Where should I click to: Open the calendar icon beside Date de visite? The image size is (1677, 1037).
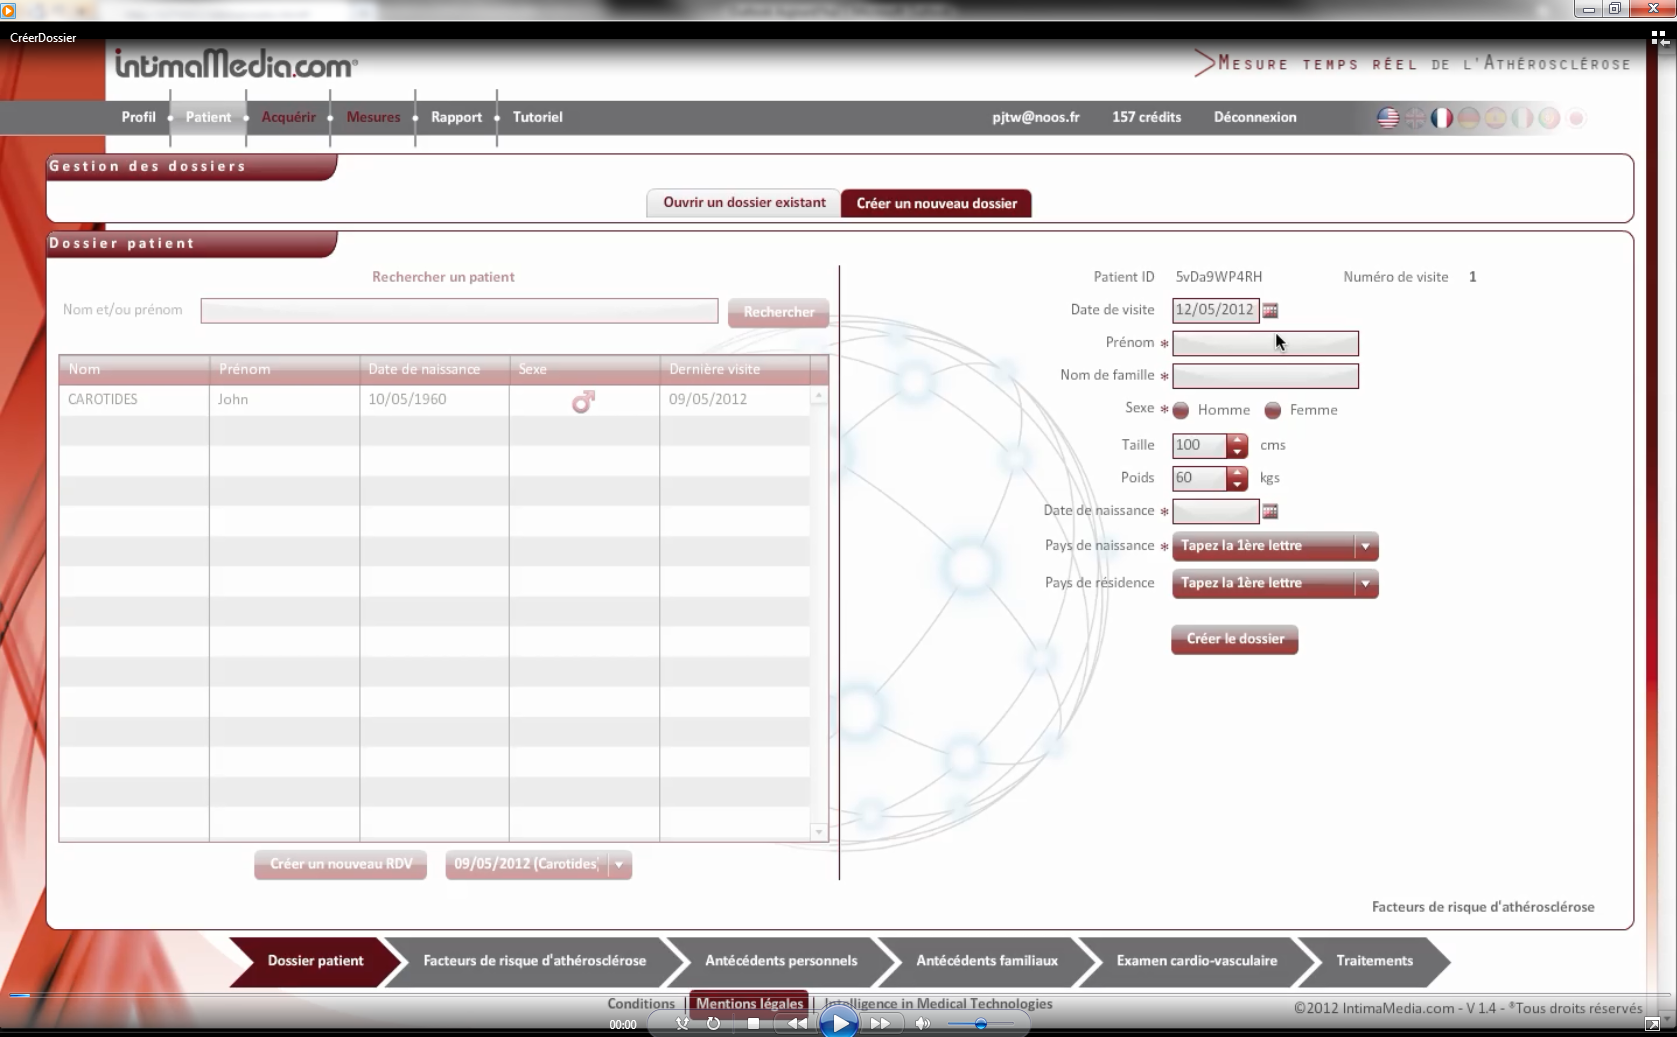[1270, 311]
